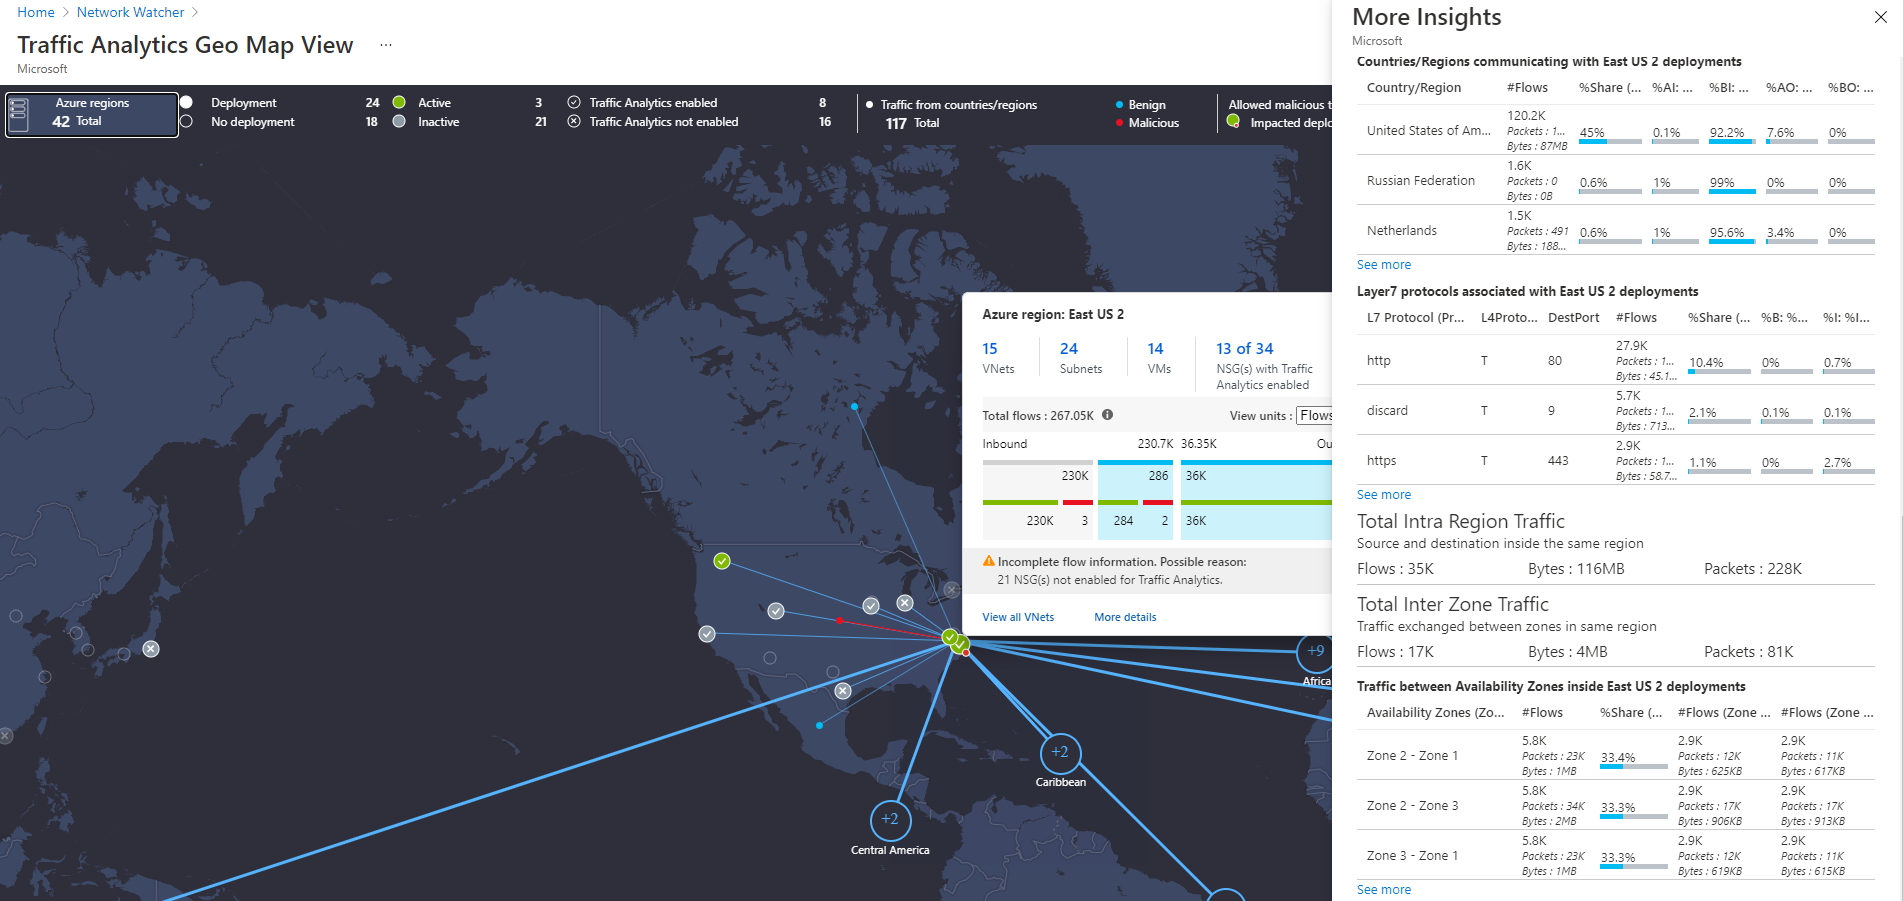
Task: Open the View units Flows dropdown
Action: click(x=1315, y=415)
